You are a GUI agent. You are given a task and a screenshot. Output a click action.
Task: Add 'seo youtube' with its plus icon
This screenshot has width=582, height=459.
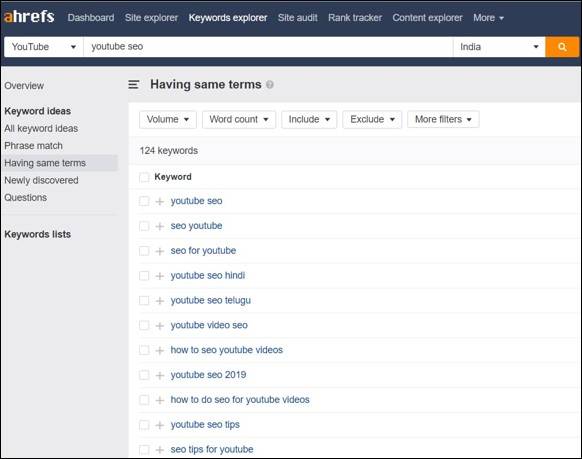[x=160, y=226]
